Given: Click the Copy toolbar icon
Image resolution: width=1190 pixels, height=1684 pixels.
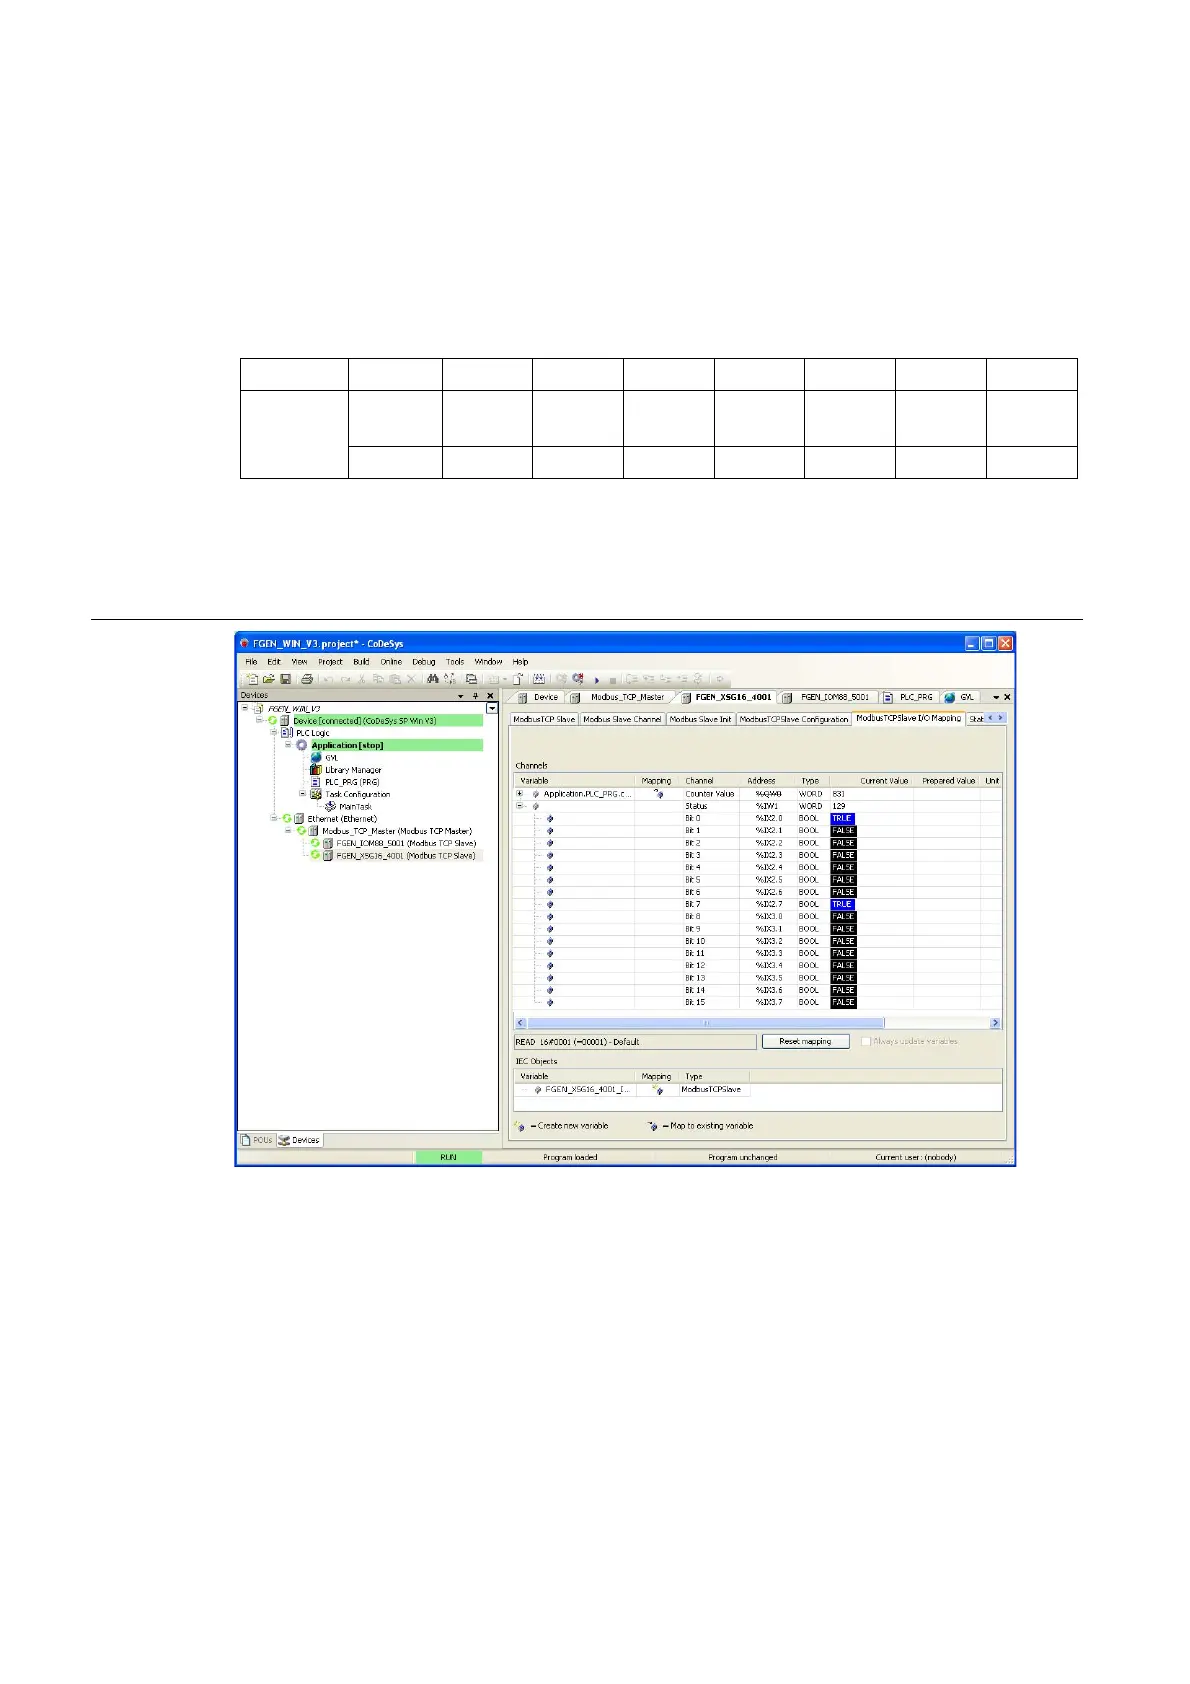Looking at the screenshot, I should pos(378,679).
